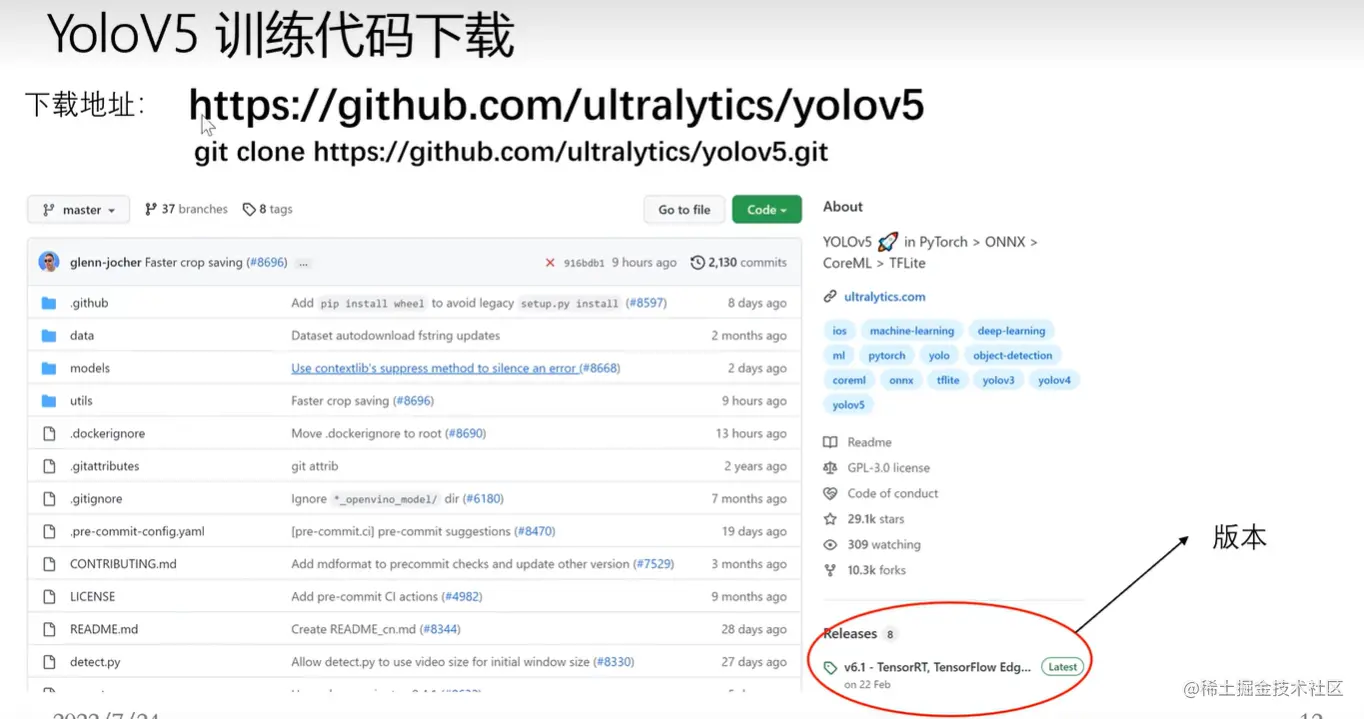Click the link chain icon beside ultralytics.com

[x=830, y=297]
